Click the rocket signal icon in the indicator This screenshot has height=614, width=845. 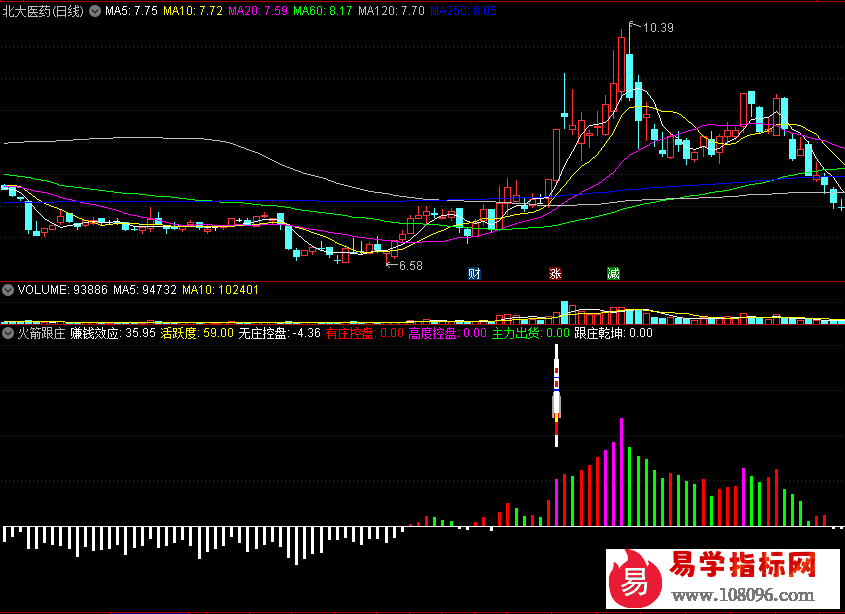[557, 396]
